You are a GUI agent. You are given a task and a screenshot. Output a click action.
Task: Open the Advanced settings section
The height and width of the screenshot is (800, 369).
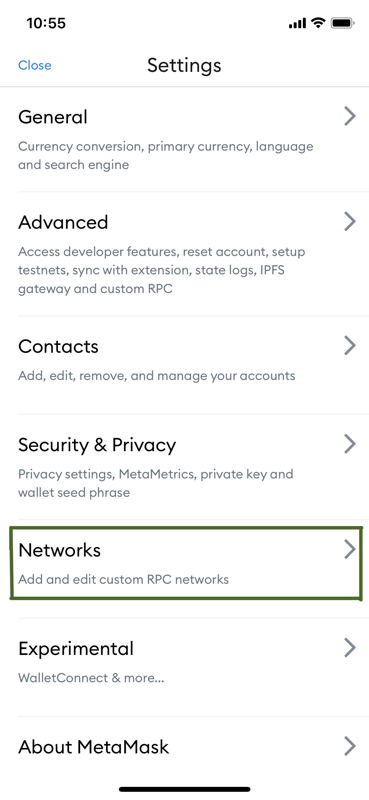click(x=184, y=254)
